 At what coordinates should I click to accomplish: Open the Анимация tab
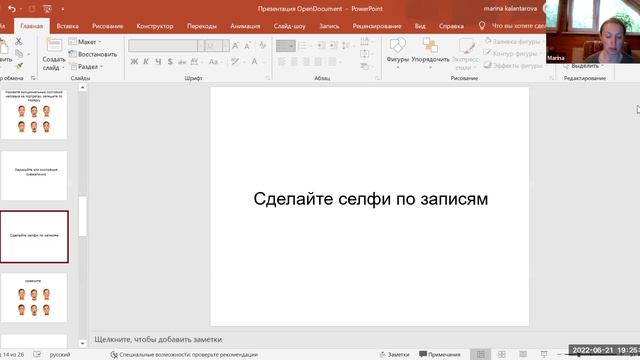[245, 26]
